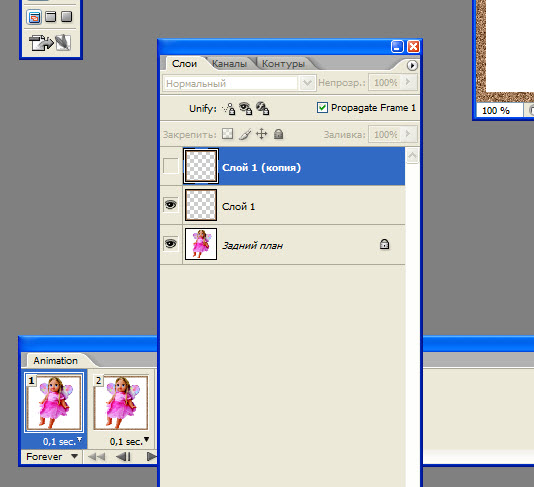
Task: Toggle Propagate Frame 1 checkbox
Action: click(322, 108)
